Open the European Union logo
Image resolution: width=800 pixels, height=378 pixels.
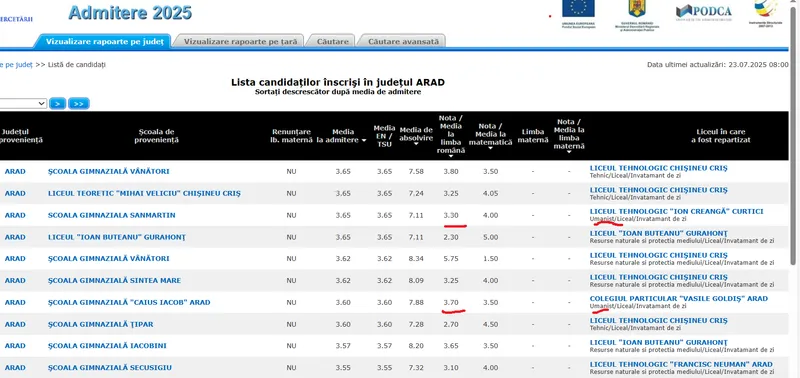(578, 14)
